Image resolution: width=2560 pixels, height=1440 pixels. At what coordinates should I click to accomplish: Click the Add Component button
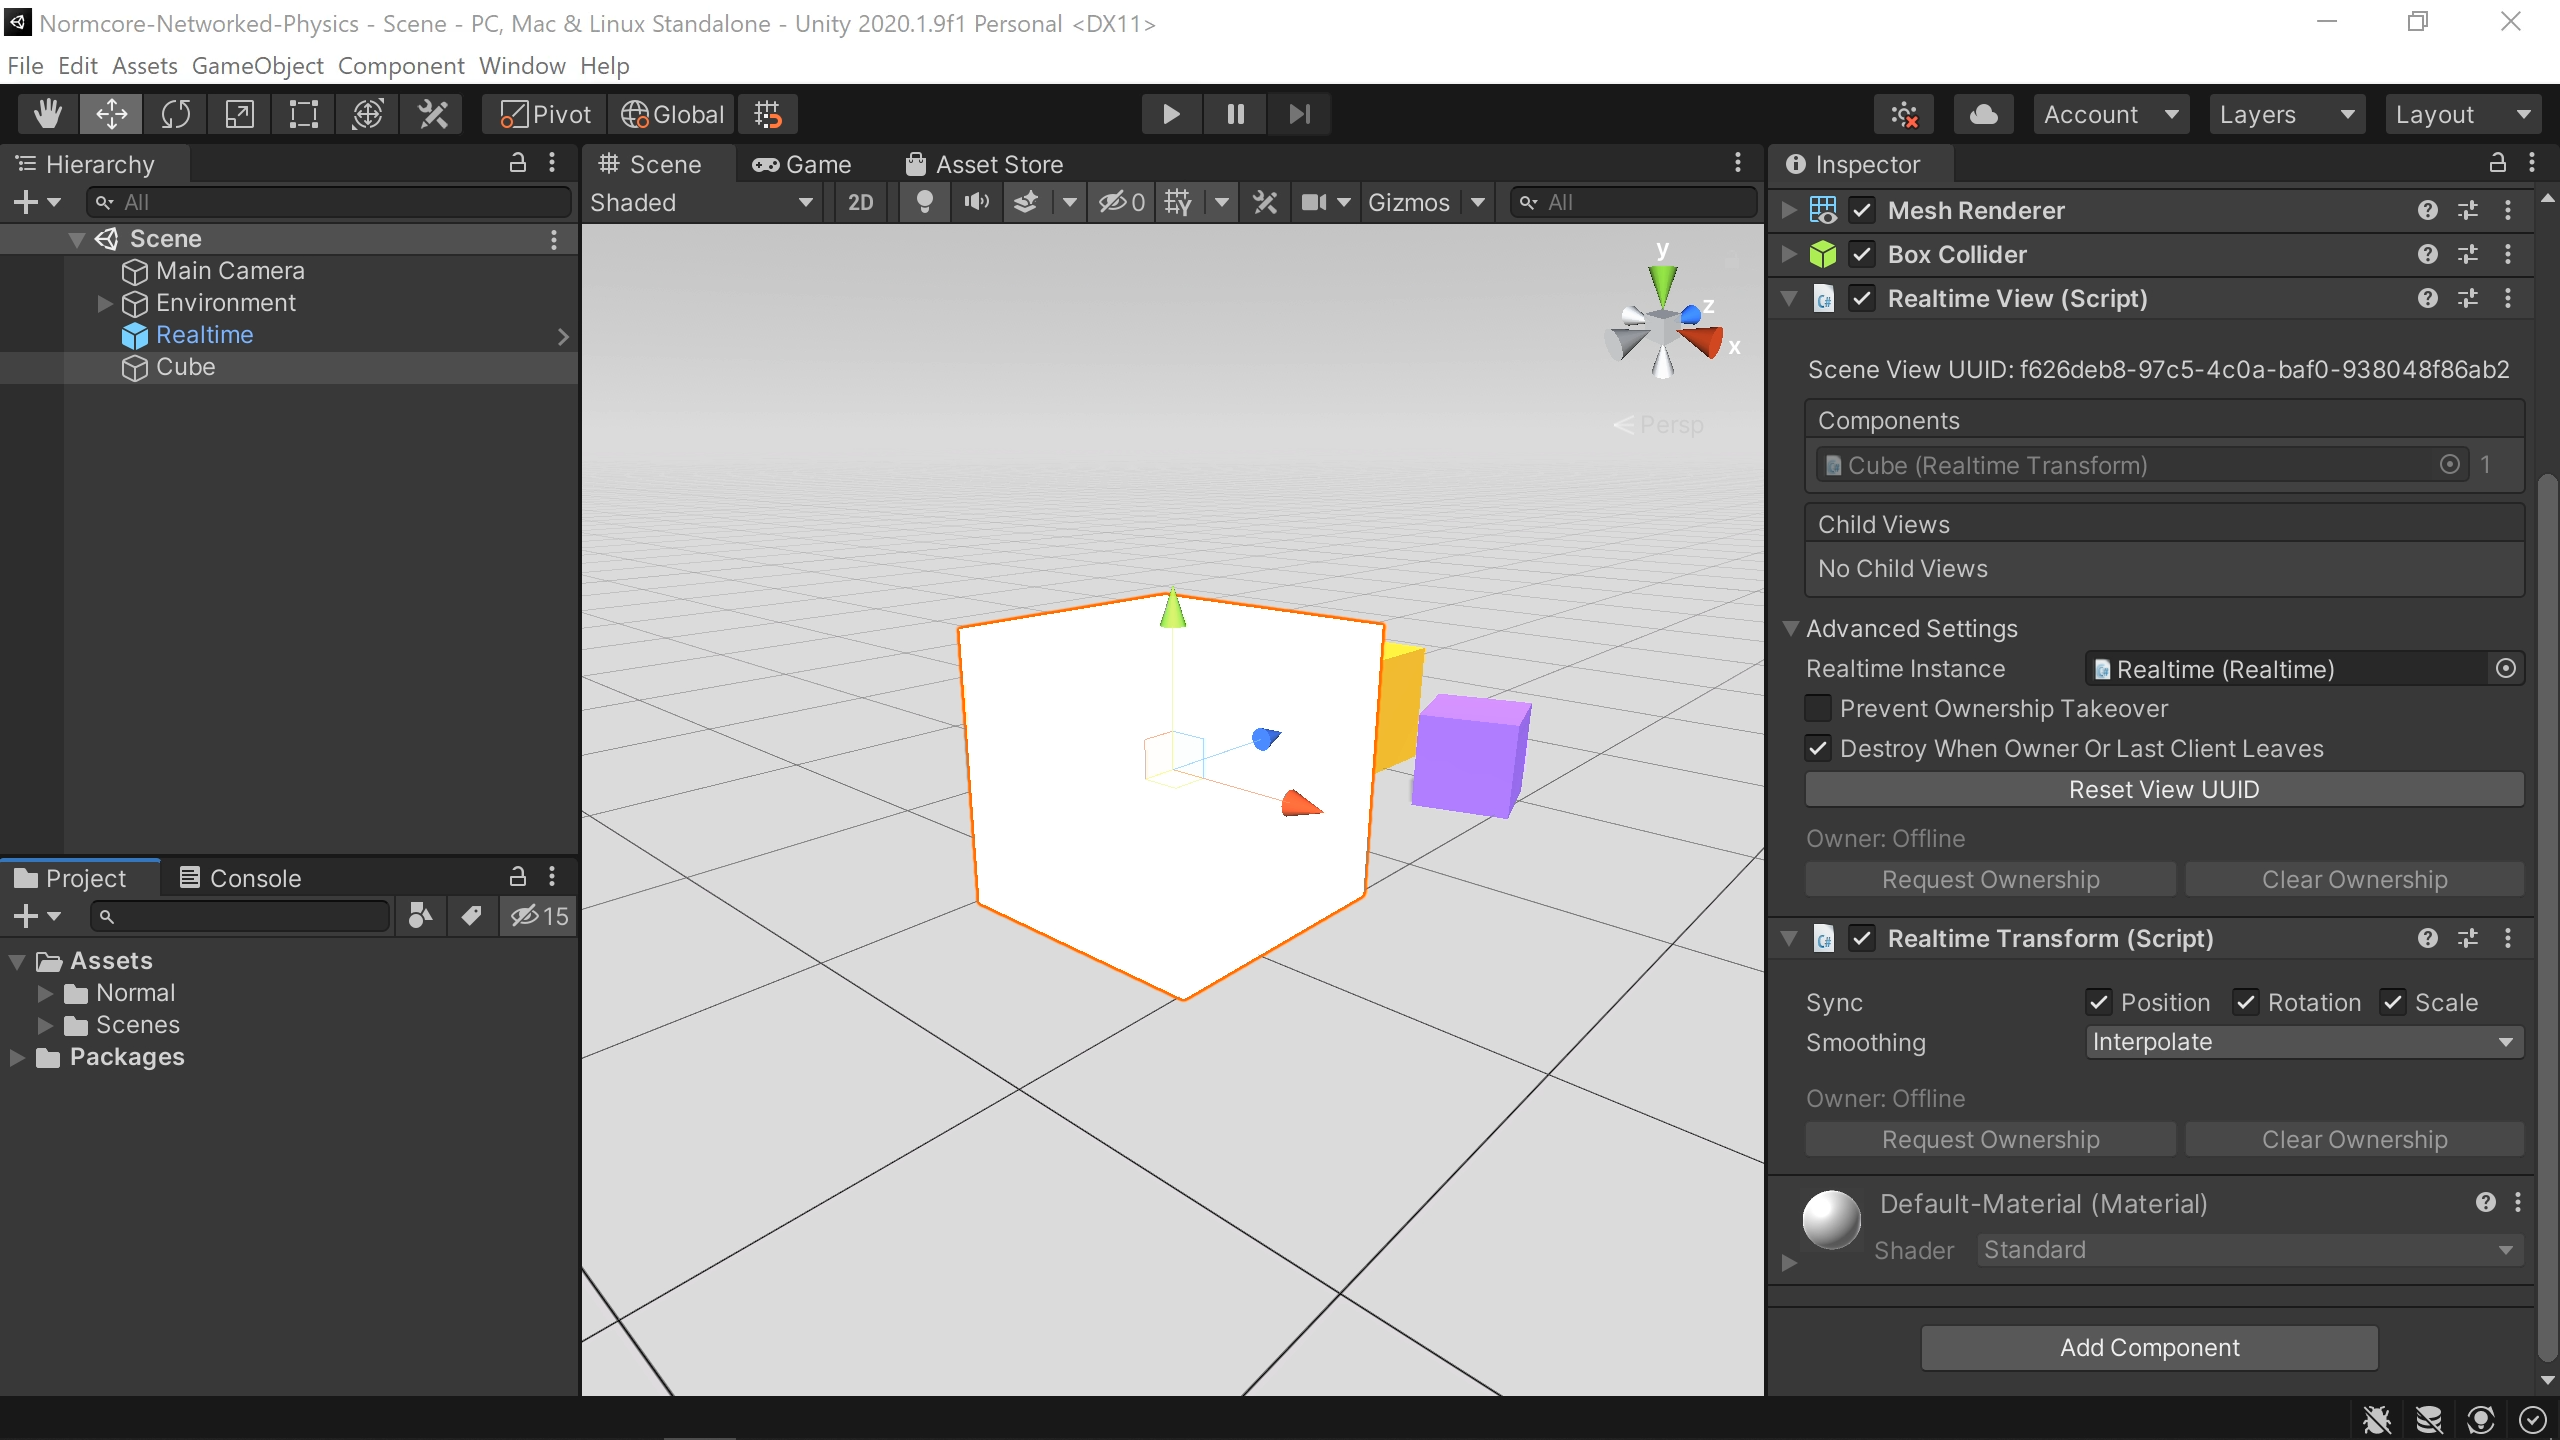(2149, 1348)
